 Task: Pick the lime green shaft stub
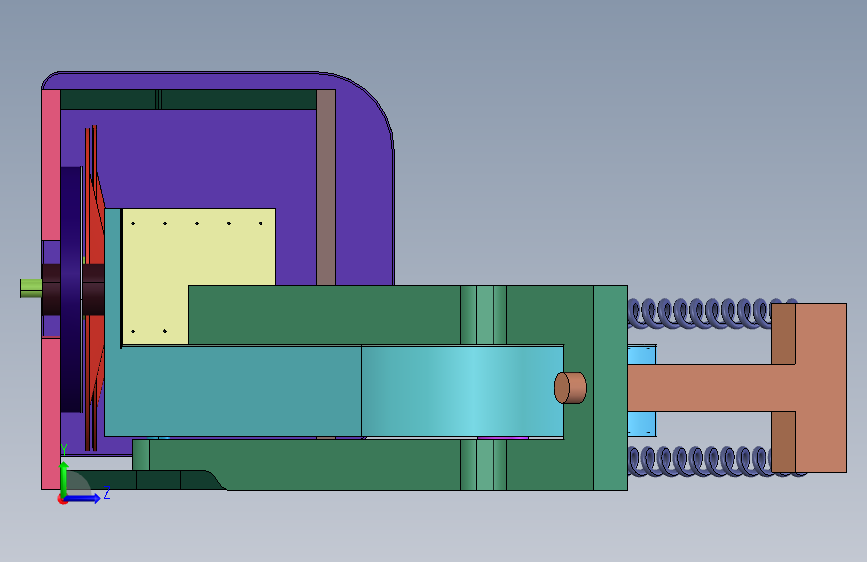[x=31, y=288]
